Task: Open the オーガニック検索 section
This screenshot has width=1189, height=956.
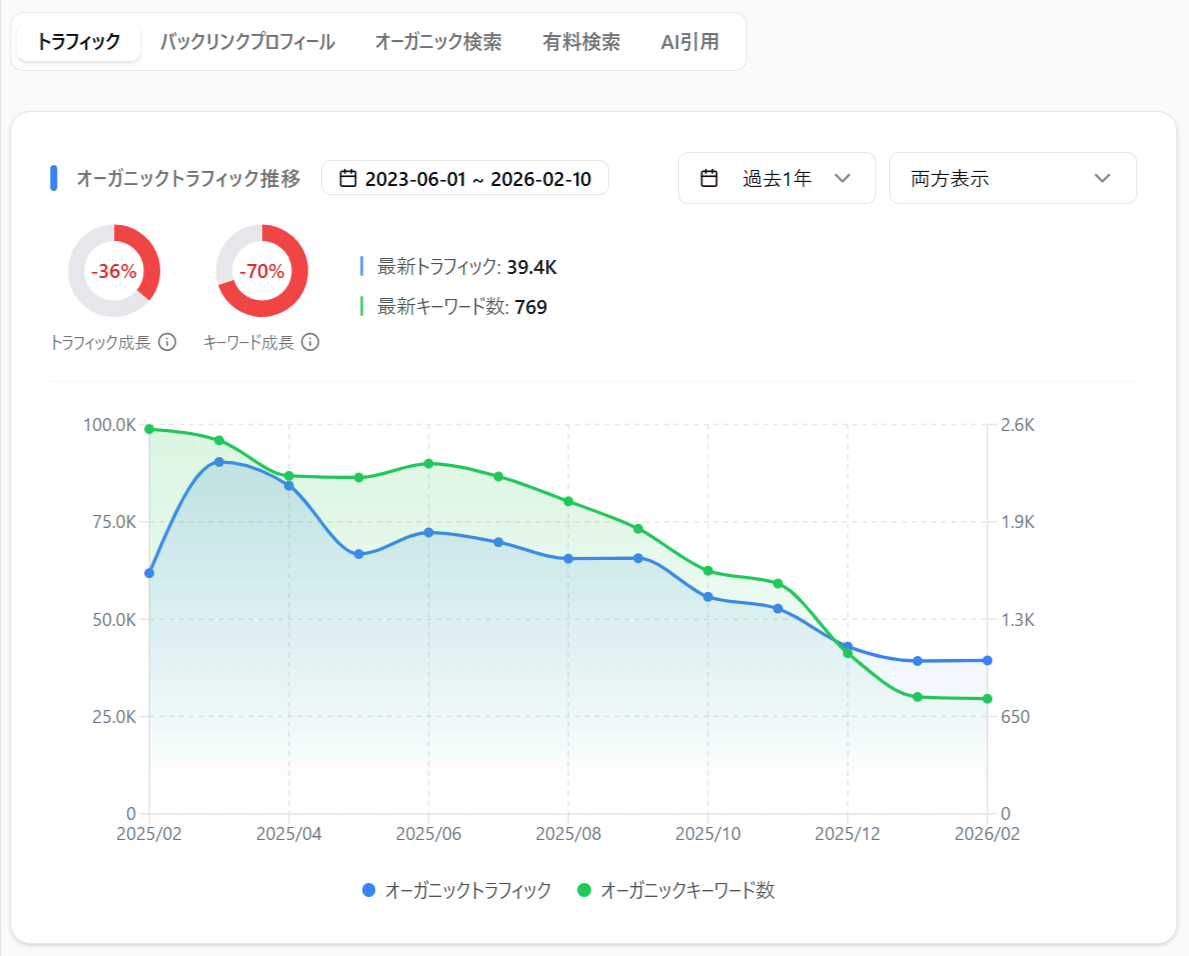Action: 440,42
